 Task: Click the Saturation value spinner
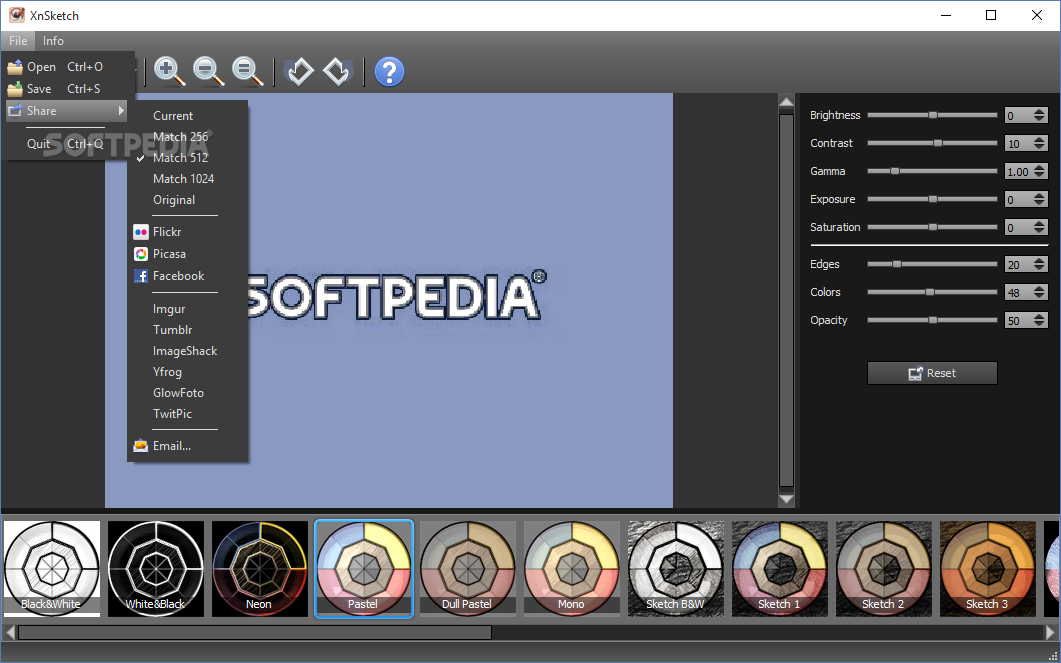point(1026,227)
